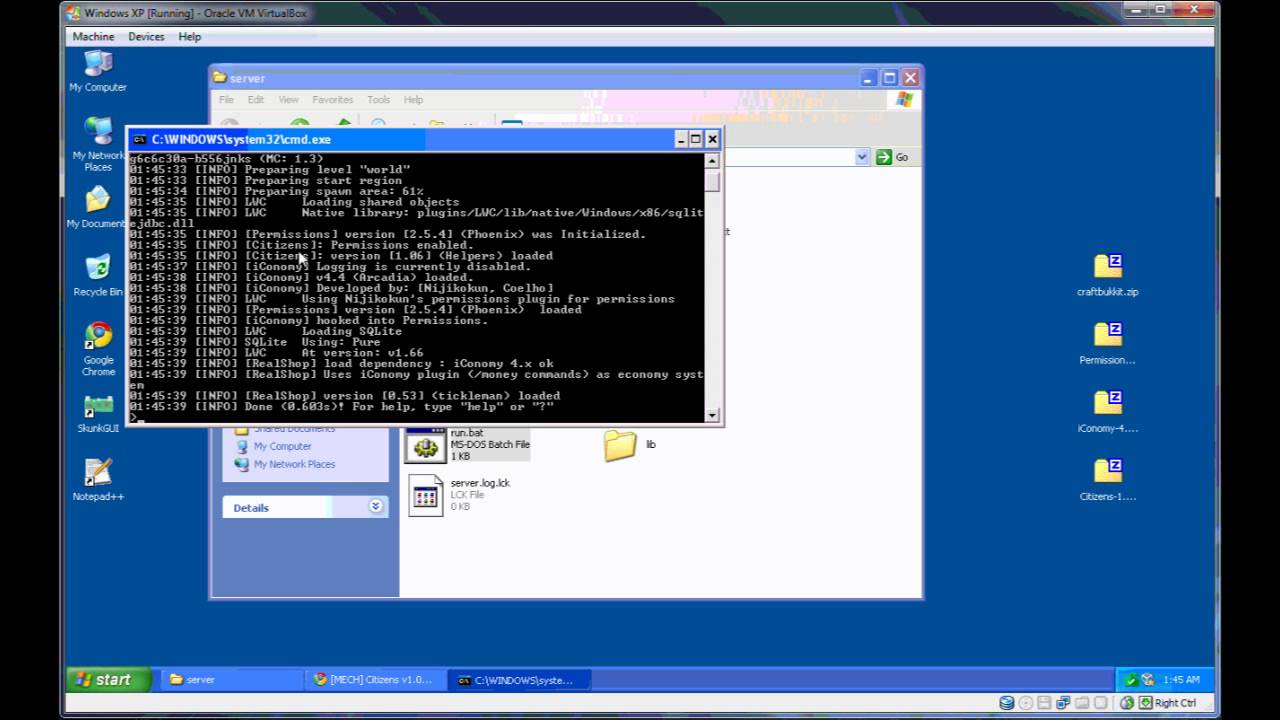Switch to [MECH] Citizens Chrome taskbar button
This screenshot has height=720, width=1280.
click(x=374, y=680)
